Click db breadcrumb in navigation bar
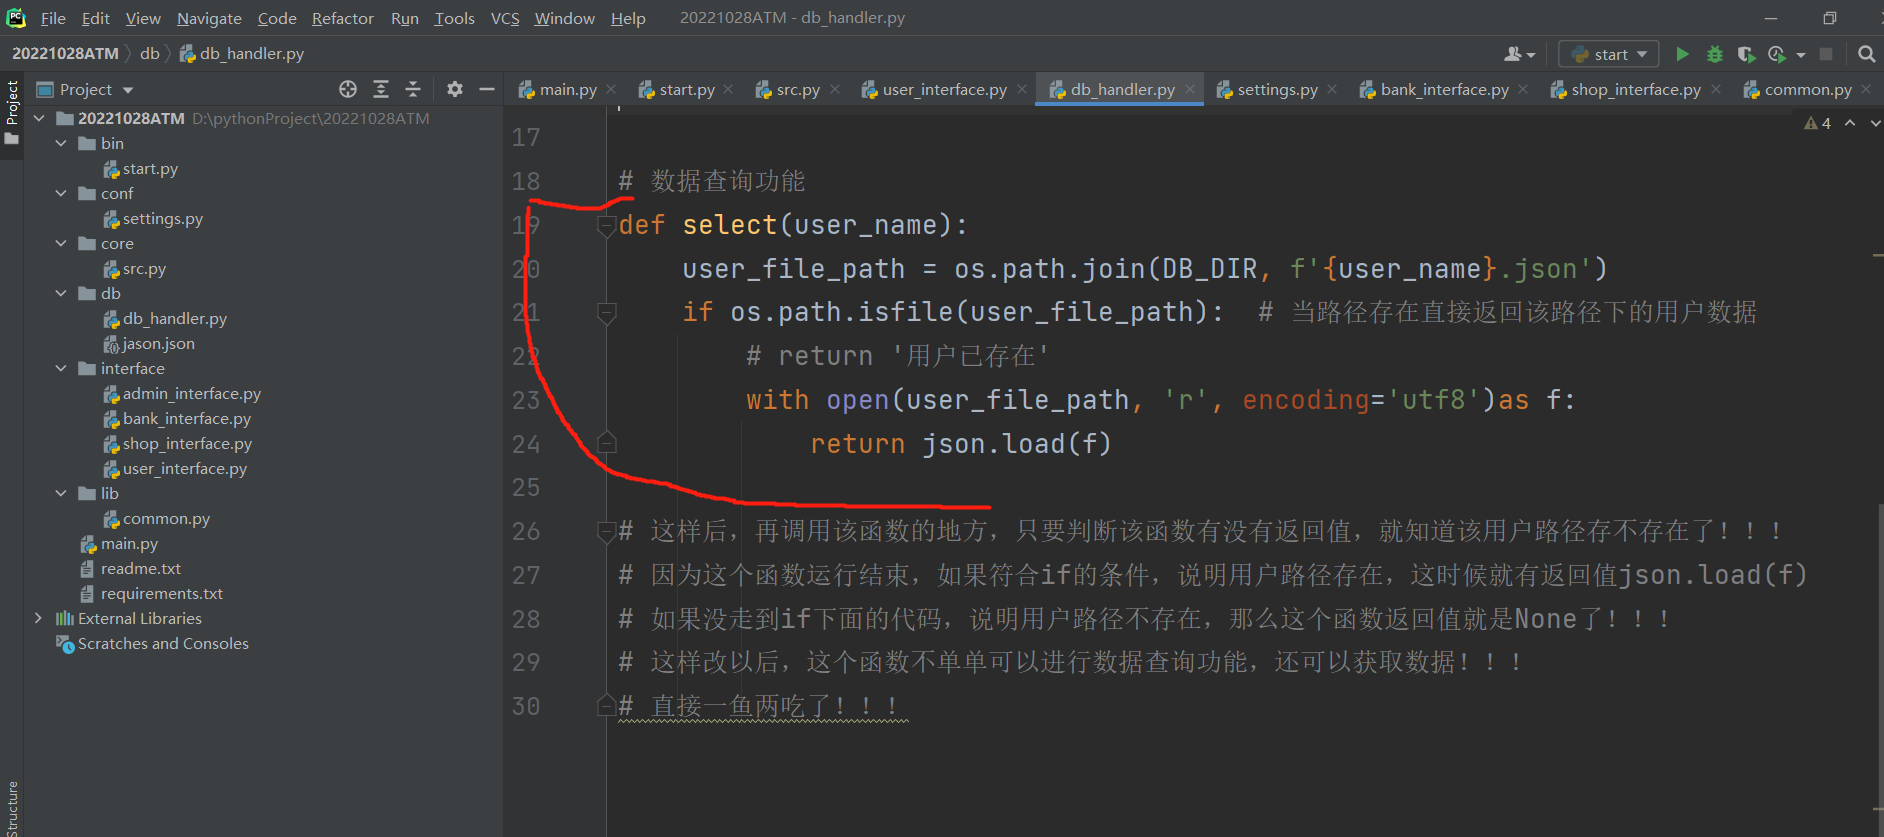This screenshot has width=1884, height=837. point(150,53)
